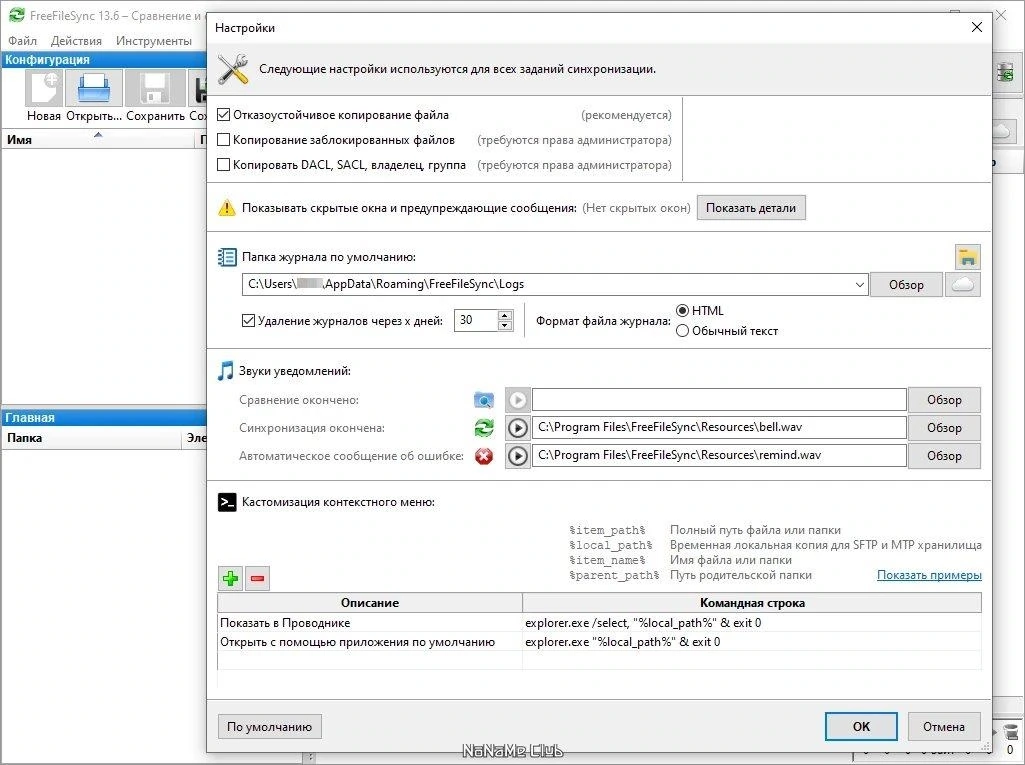This screenshot has height=765, width=1025.
Task: Select row Показать в Проводнике
Action: point(370,622)
